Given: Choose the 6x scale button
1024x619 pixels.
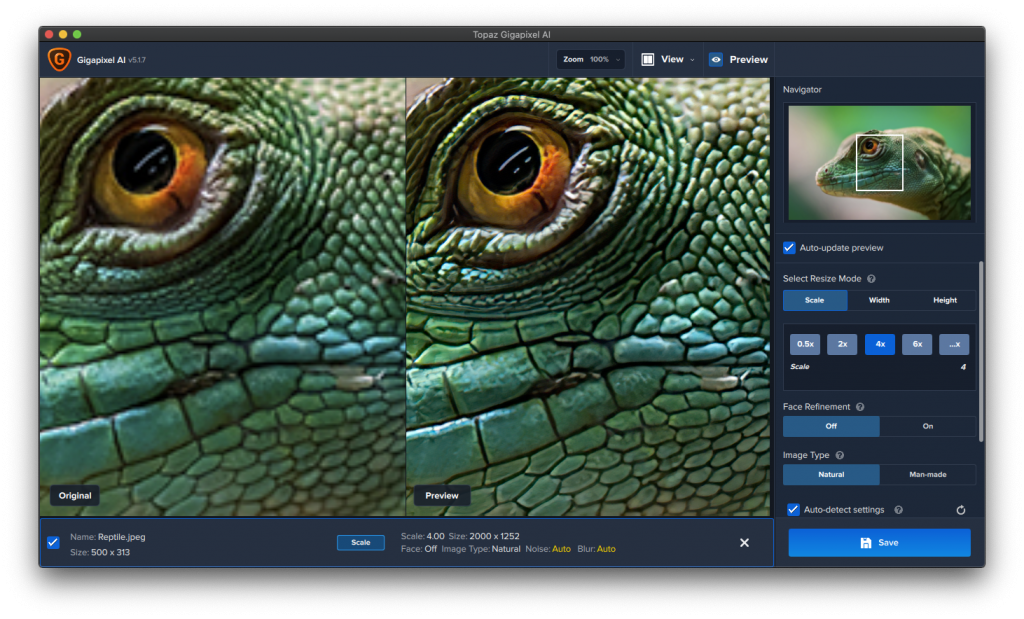Looking at the screenshot, I should (x=917, y=344).
